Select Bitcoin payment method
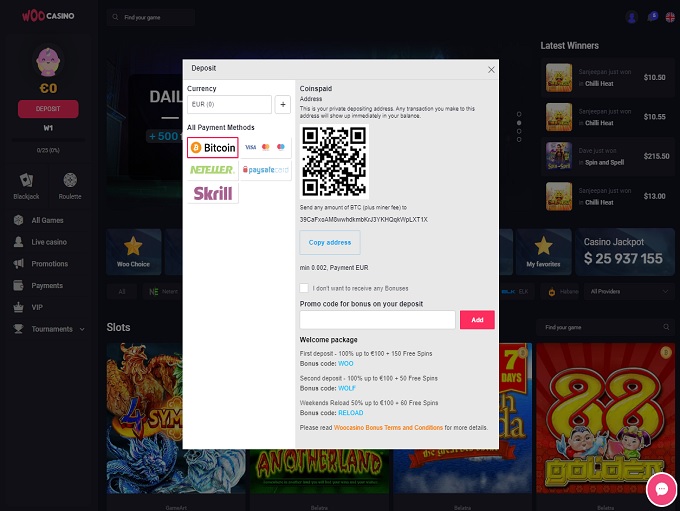680x511 pixels. 212,147
